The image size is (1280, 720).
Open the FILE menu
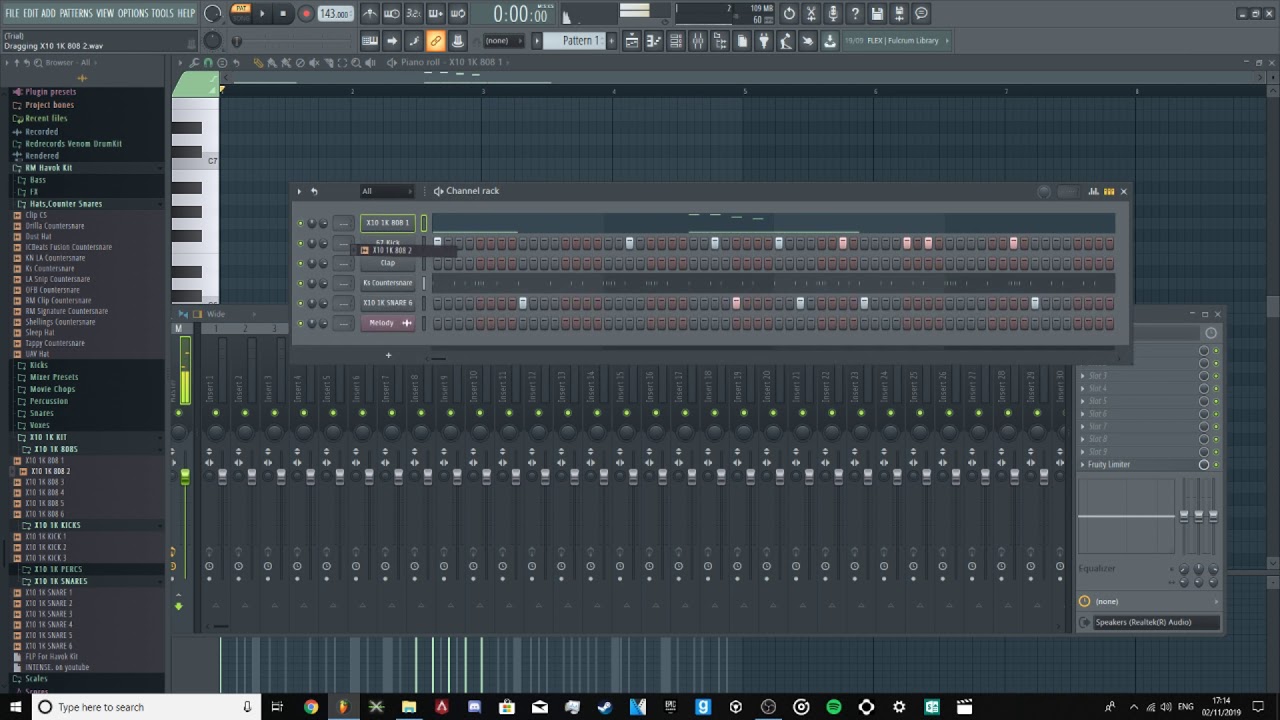coord(12,13)
